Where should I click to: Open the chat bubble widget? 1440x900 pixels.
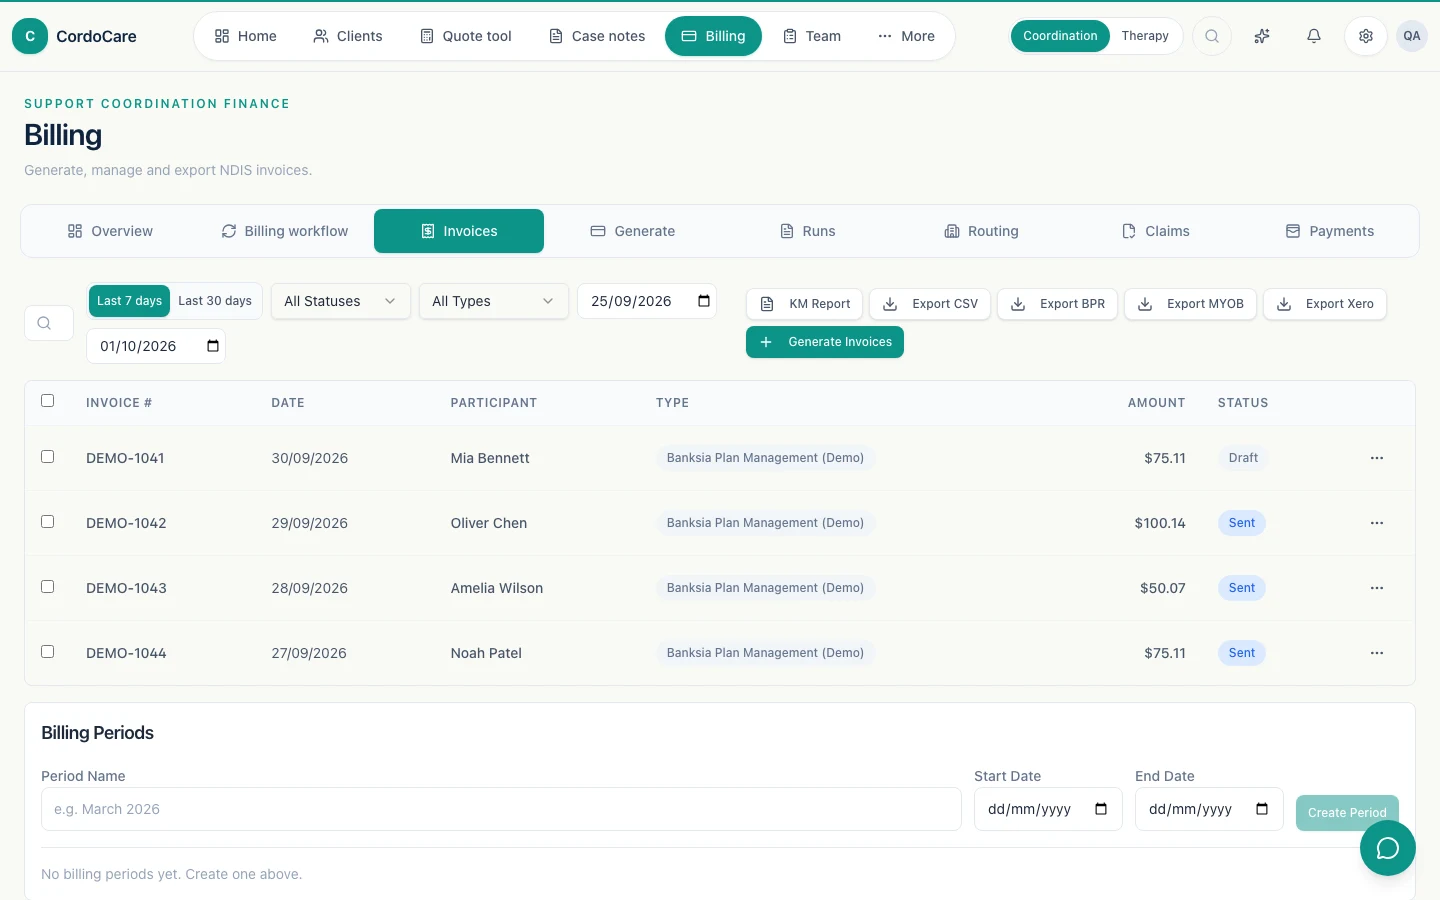click(x=1388, y=848)
